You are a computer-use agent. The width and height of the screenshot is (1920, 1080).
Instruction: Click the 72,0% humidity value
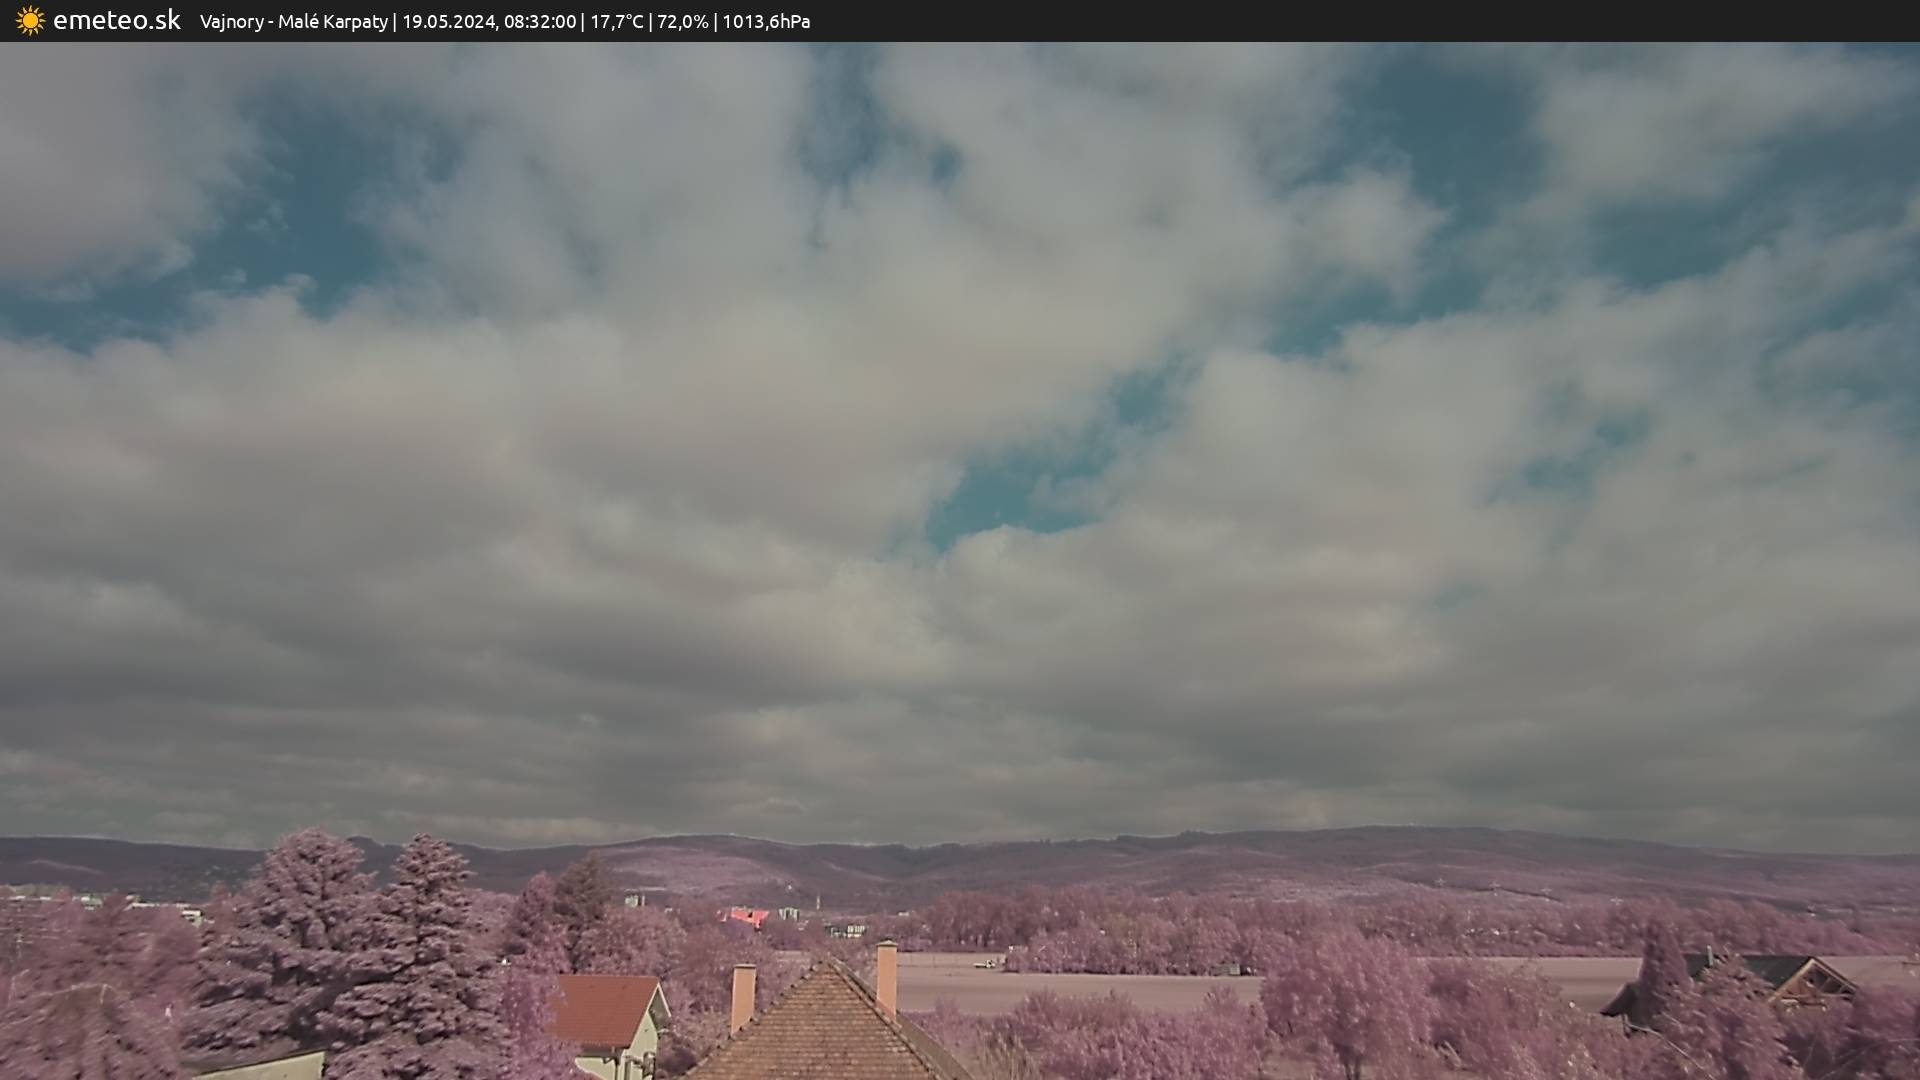682,21
